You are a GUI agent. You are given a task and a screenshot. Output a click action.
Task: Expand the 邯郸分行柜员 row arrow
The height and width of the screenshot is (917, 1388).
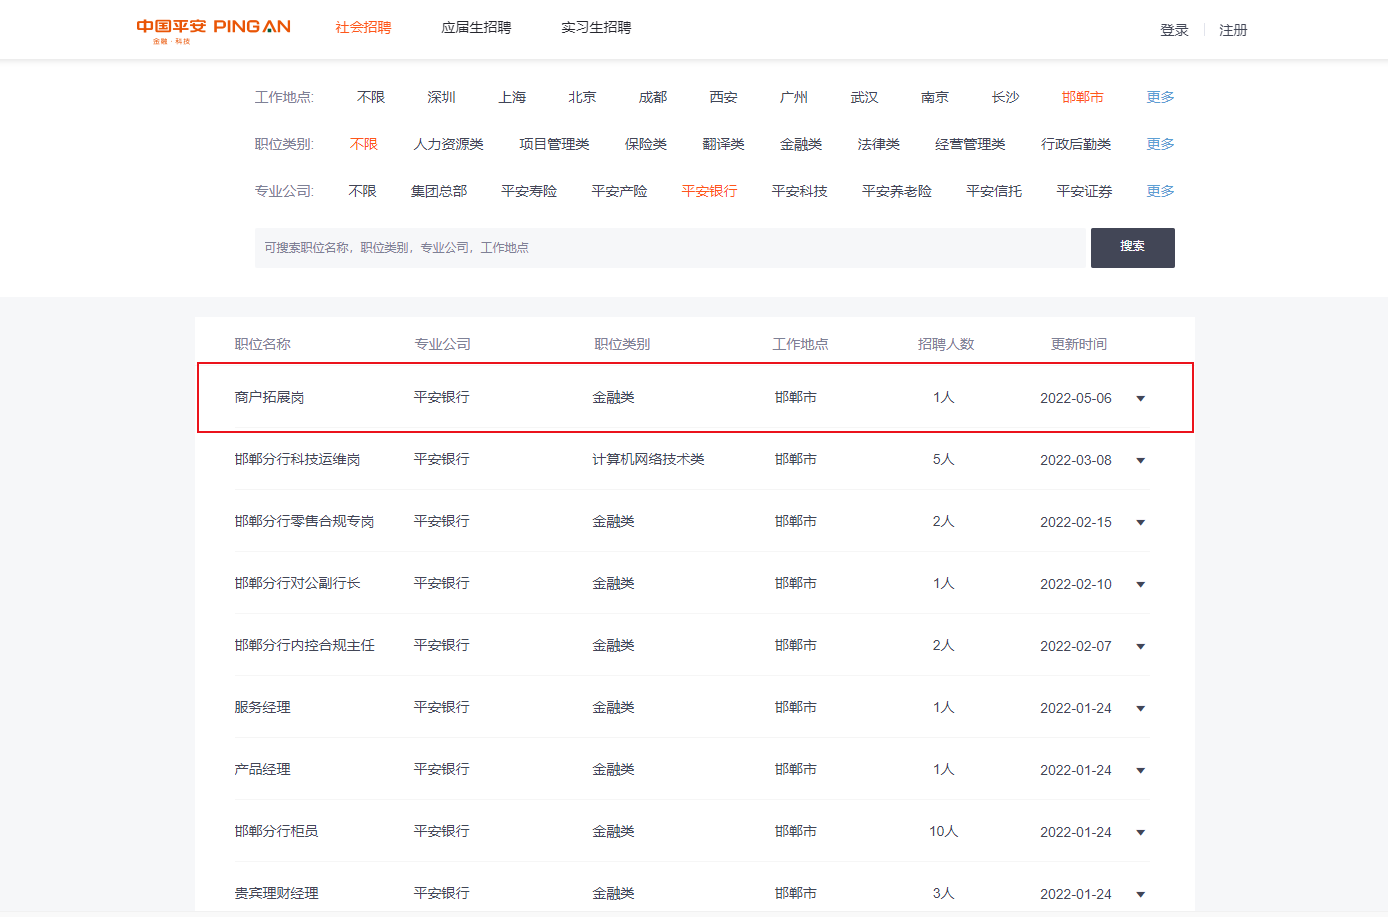[1140, 833]
